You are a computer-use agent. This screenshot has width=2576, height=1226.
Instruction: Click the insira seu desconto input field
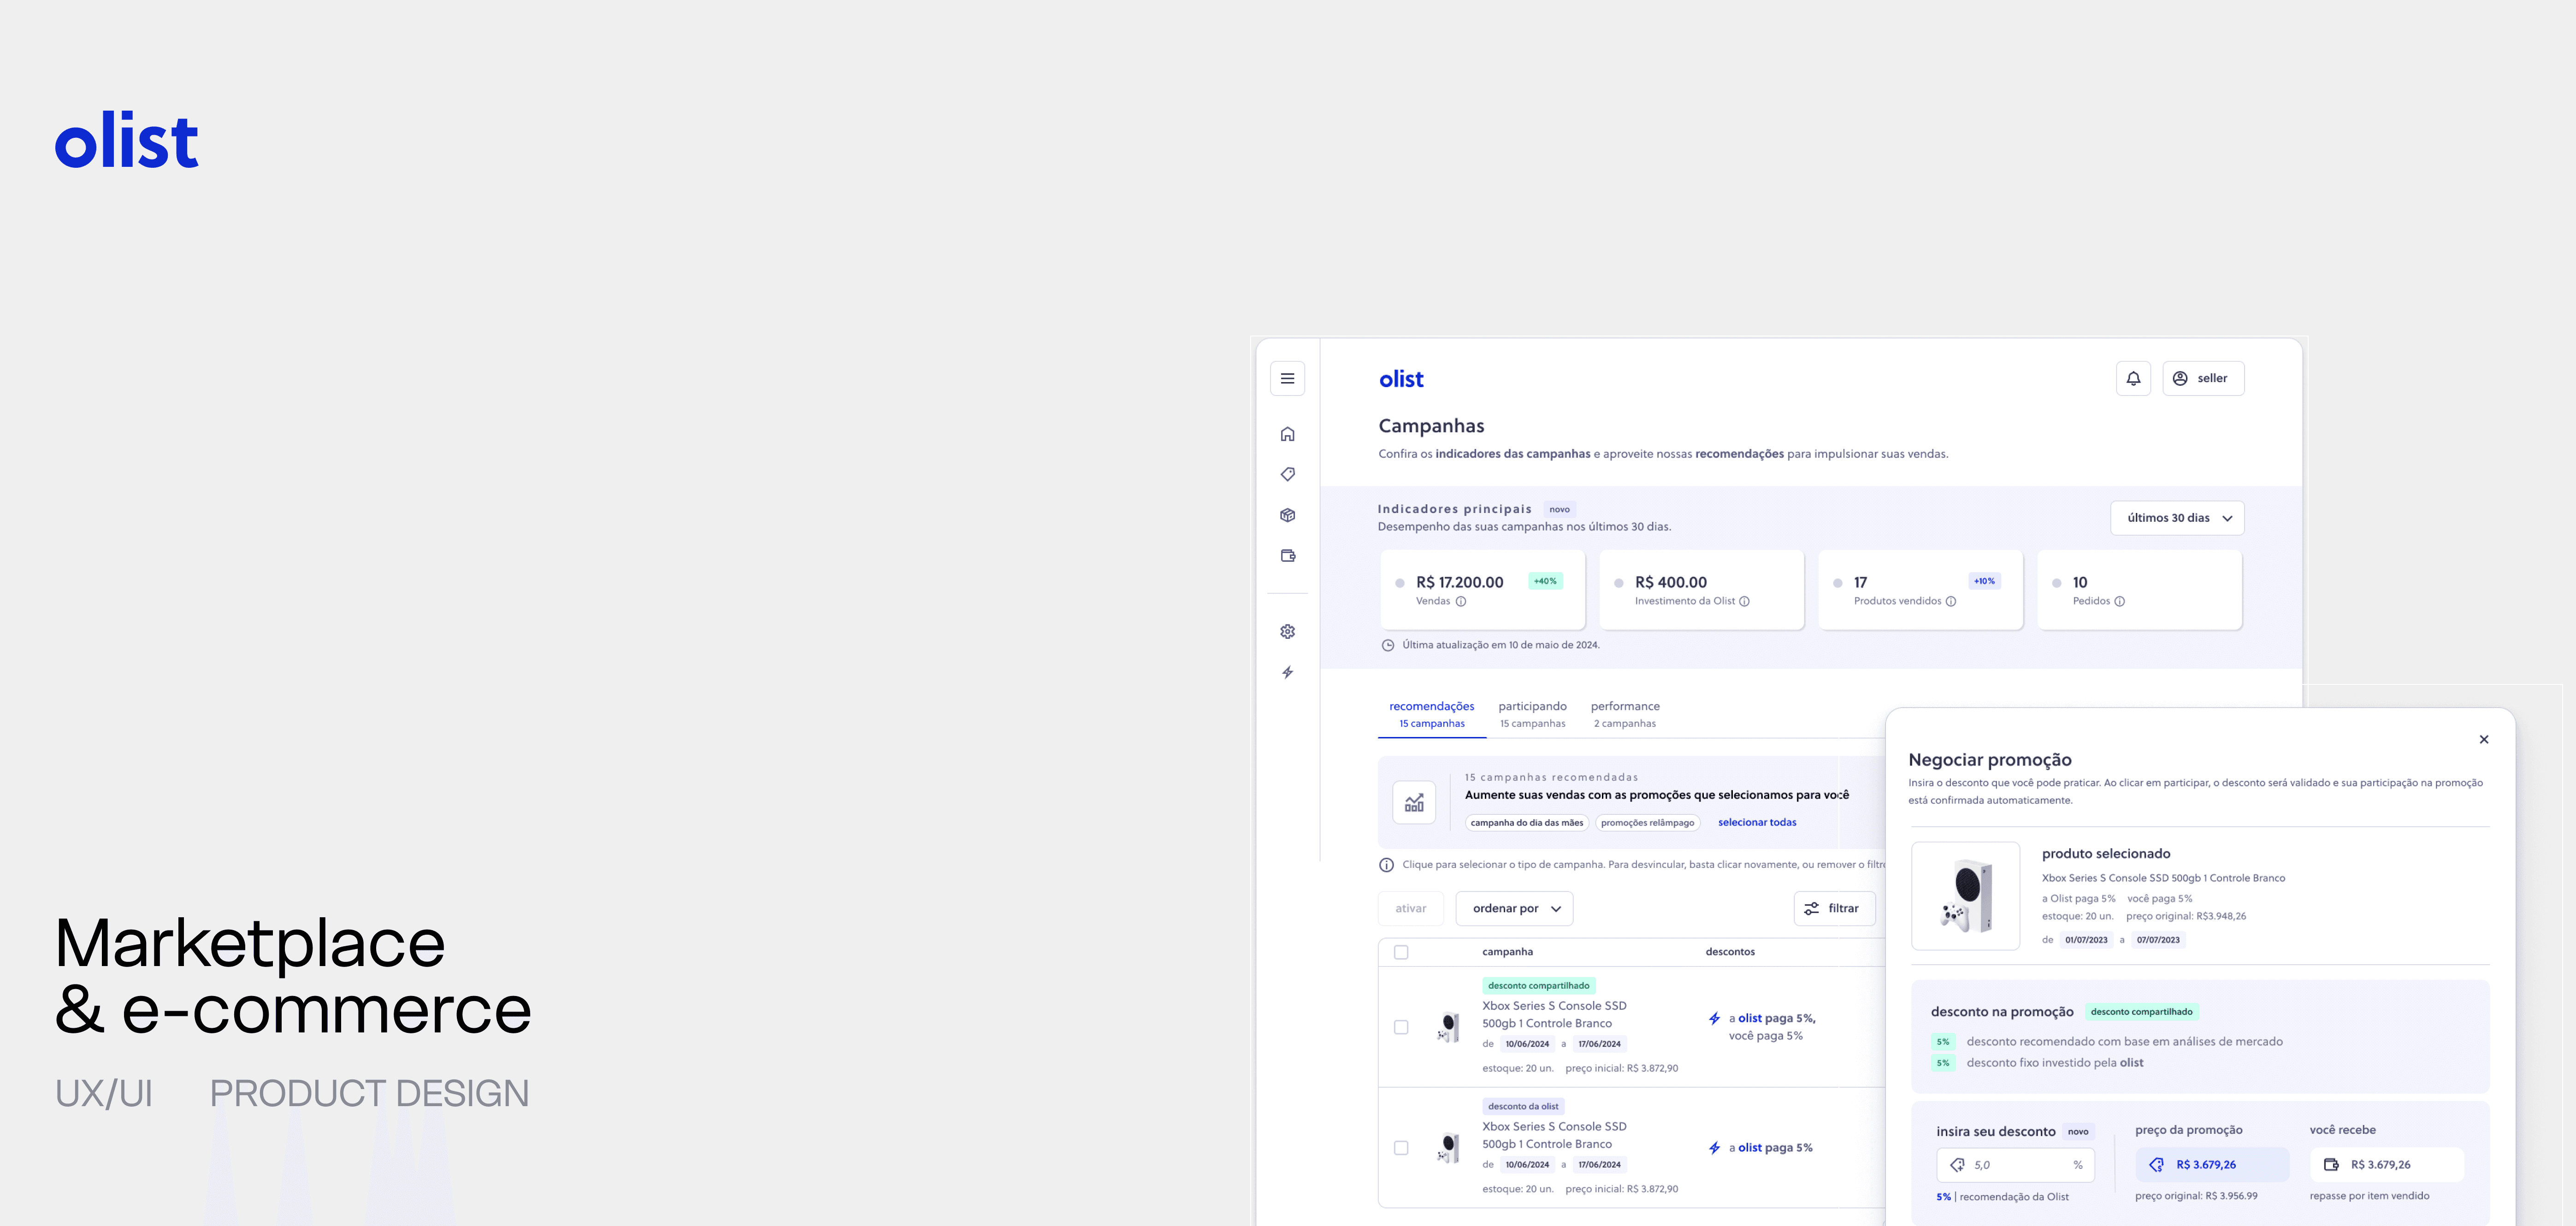click(x=2015, y=1165)
